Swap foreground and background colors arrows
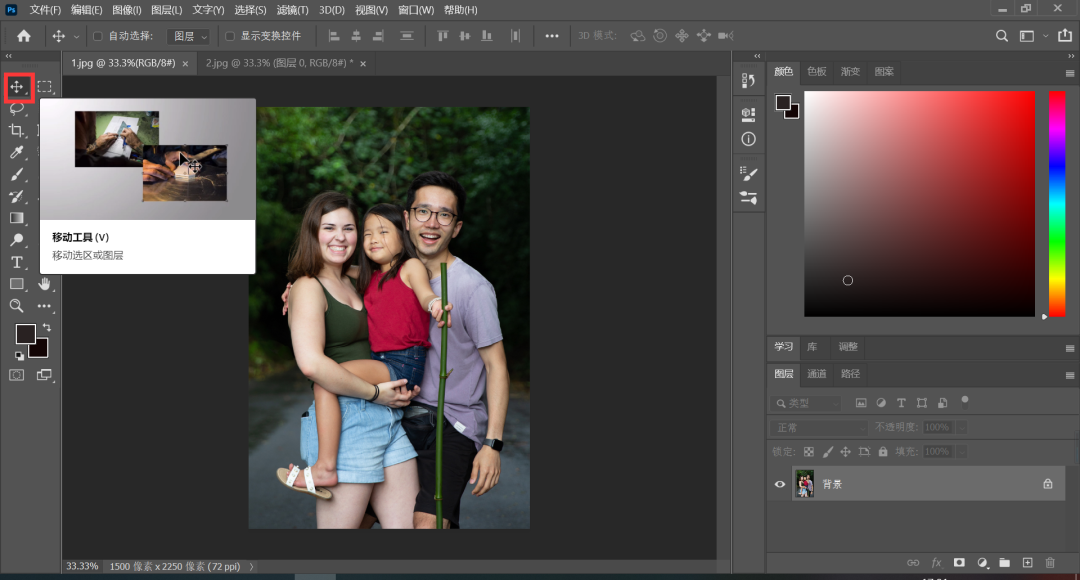This screenshot has width=1080, height=580. coord(47,327)
